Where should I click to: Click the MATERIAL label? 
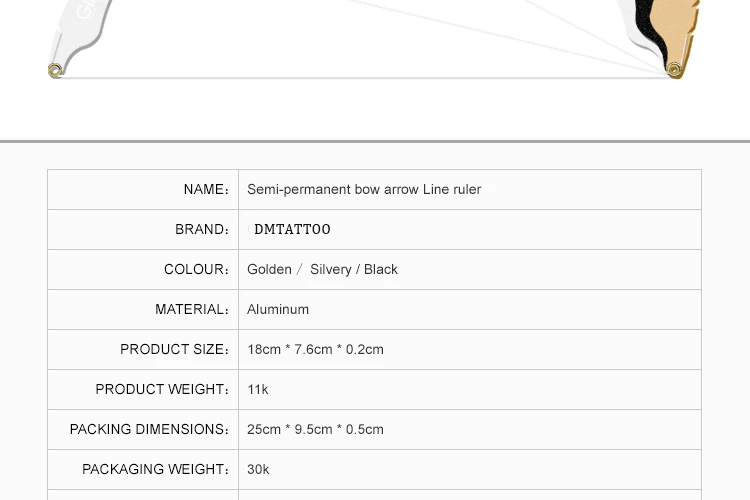click(x=192, y=309)
